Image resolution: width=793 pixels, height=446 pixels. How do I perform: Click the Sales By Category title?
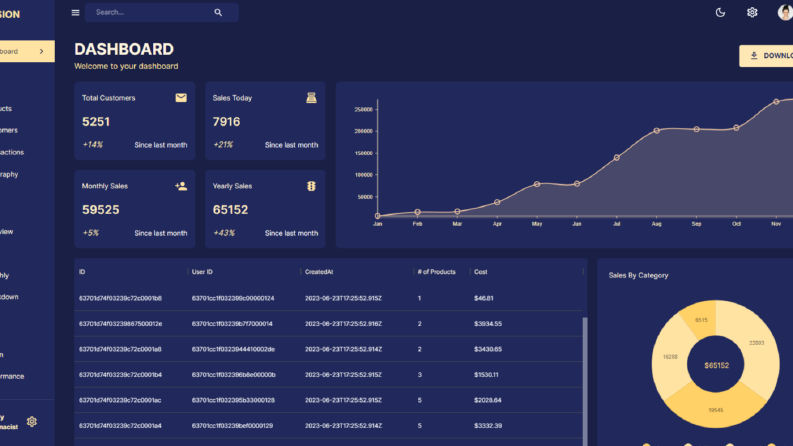coord(638,276)
